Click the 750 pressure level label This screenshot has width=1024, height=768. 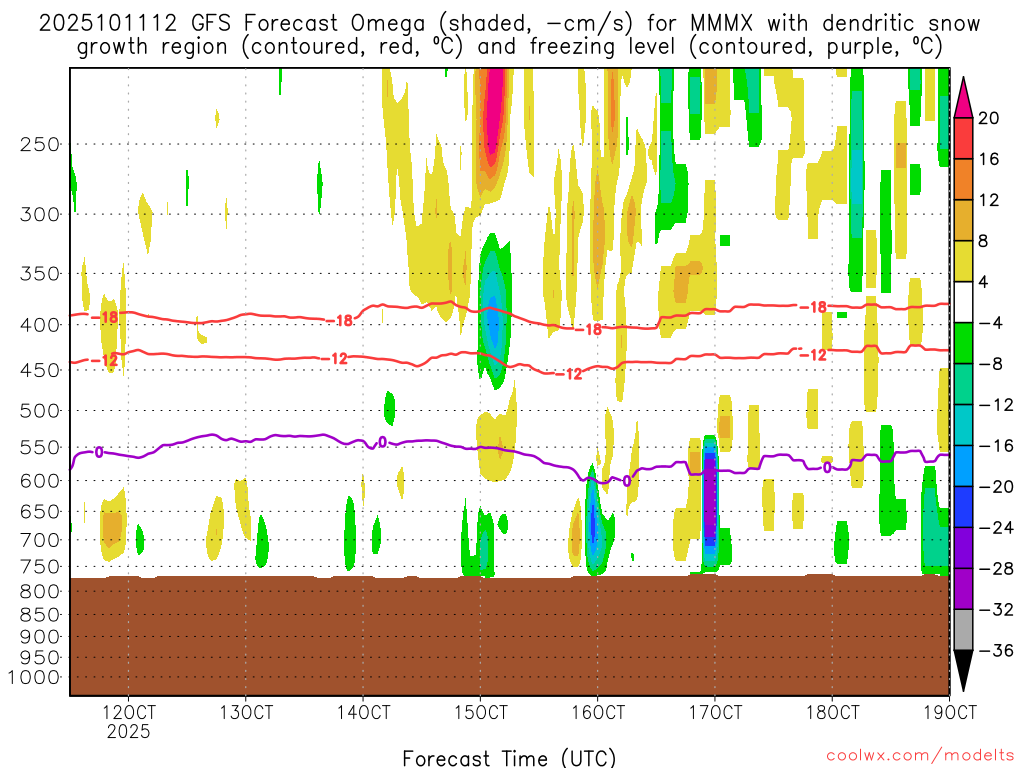point(40,567)
